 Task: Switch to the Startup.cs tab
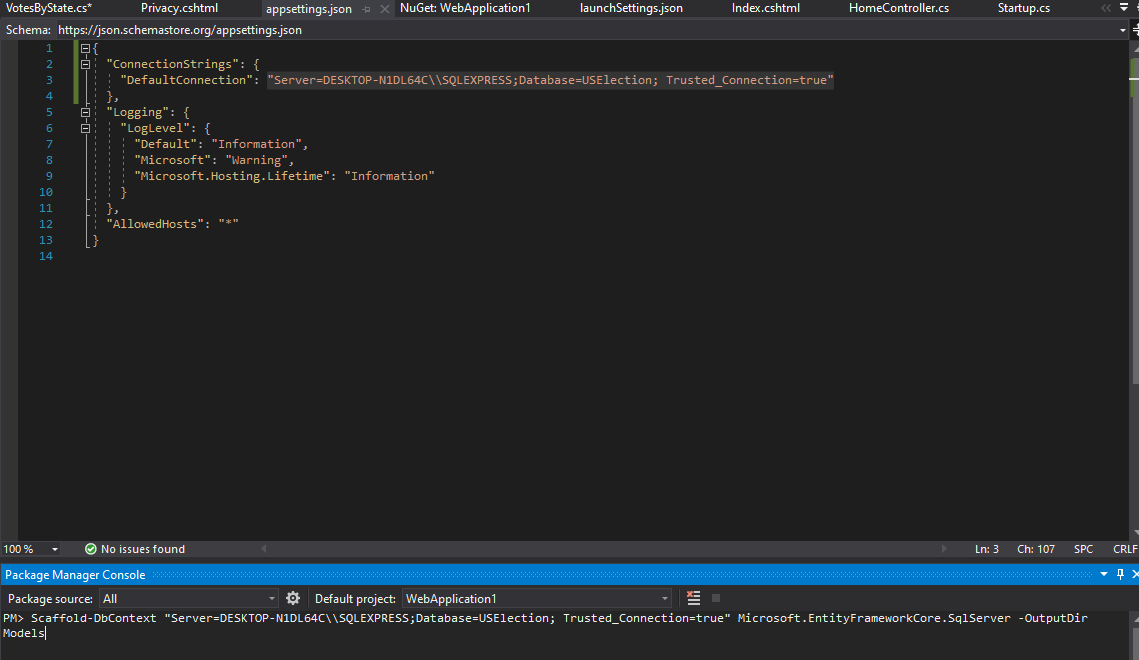pos(1023,8)
